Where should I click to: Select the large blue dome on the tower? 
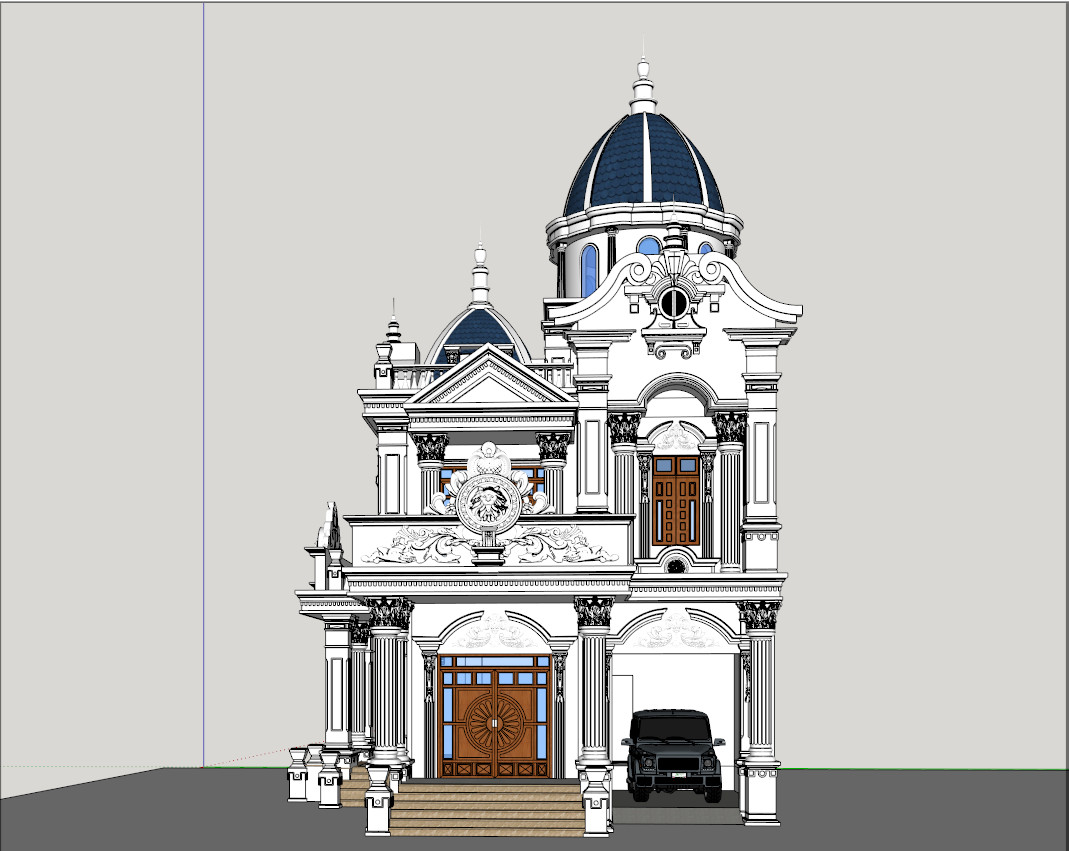643,164
